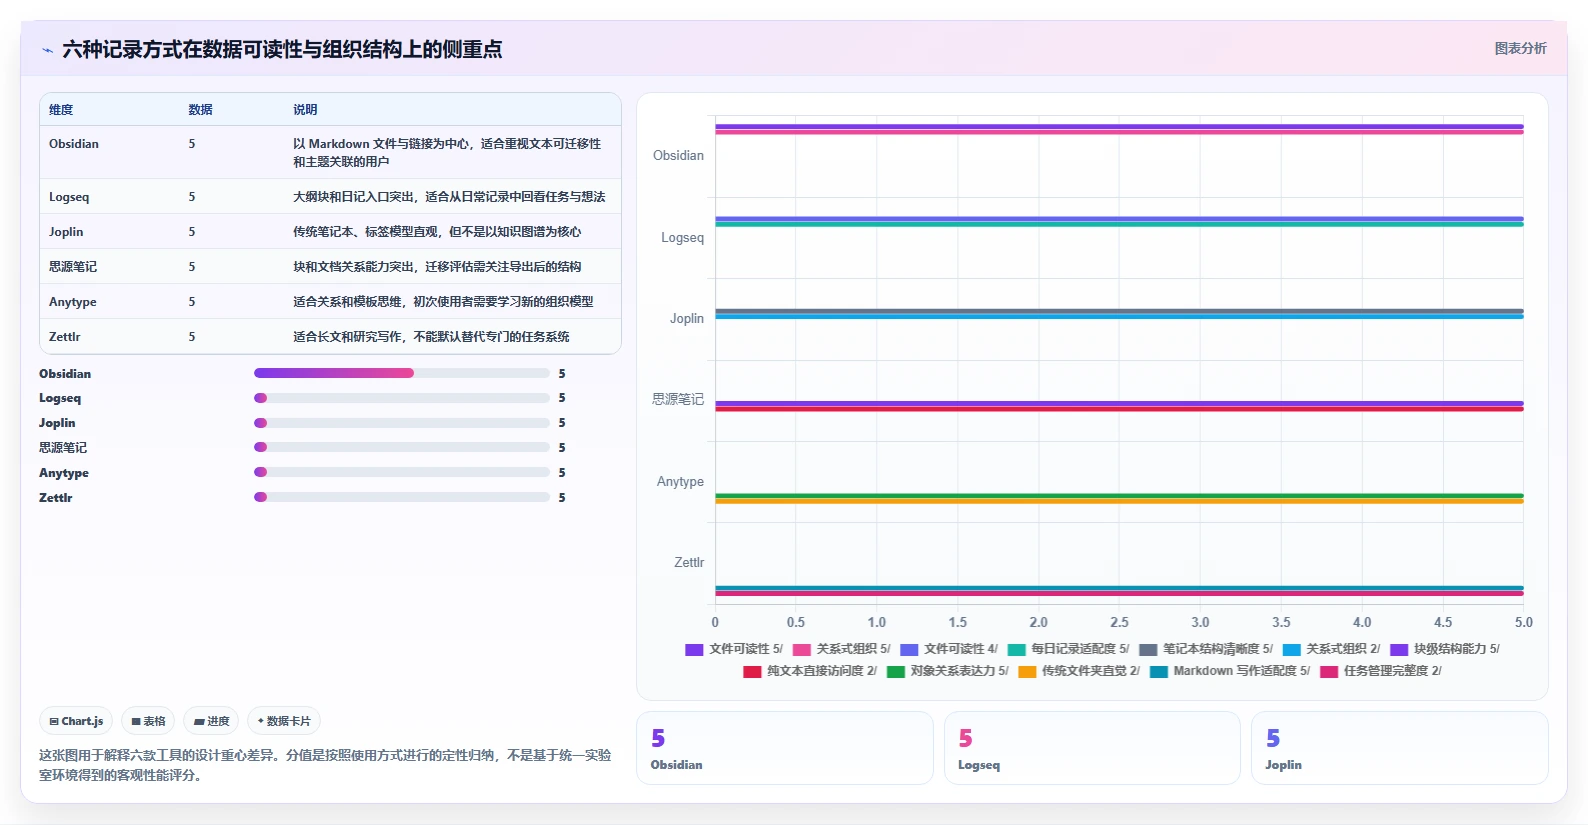The width and height of the screenshot is (1588, 825).
Task: Toggle the 块级结构能力 5/ legend item
Action: click(1445, 649)
